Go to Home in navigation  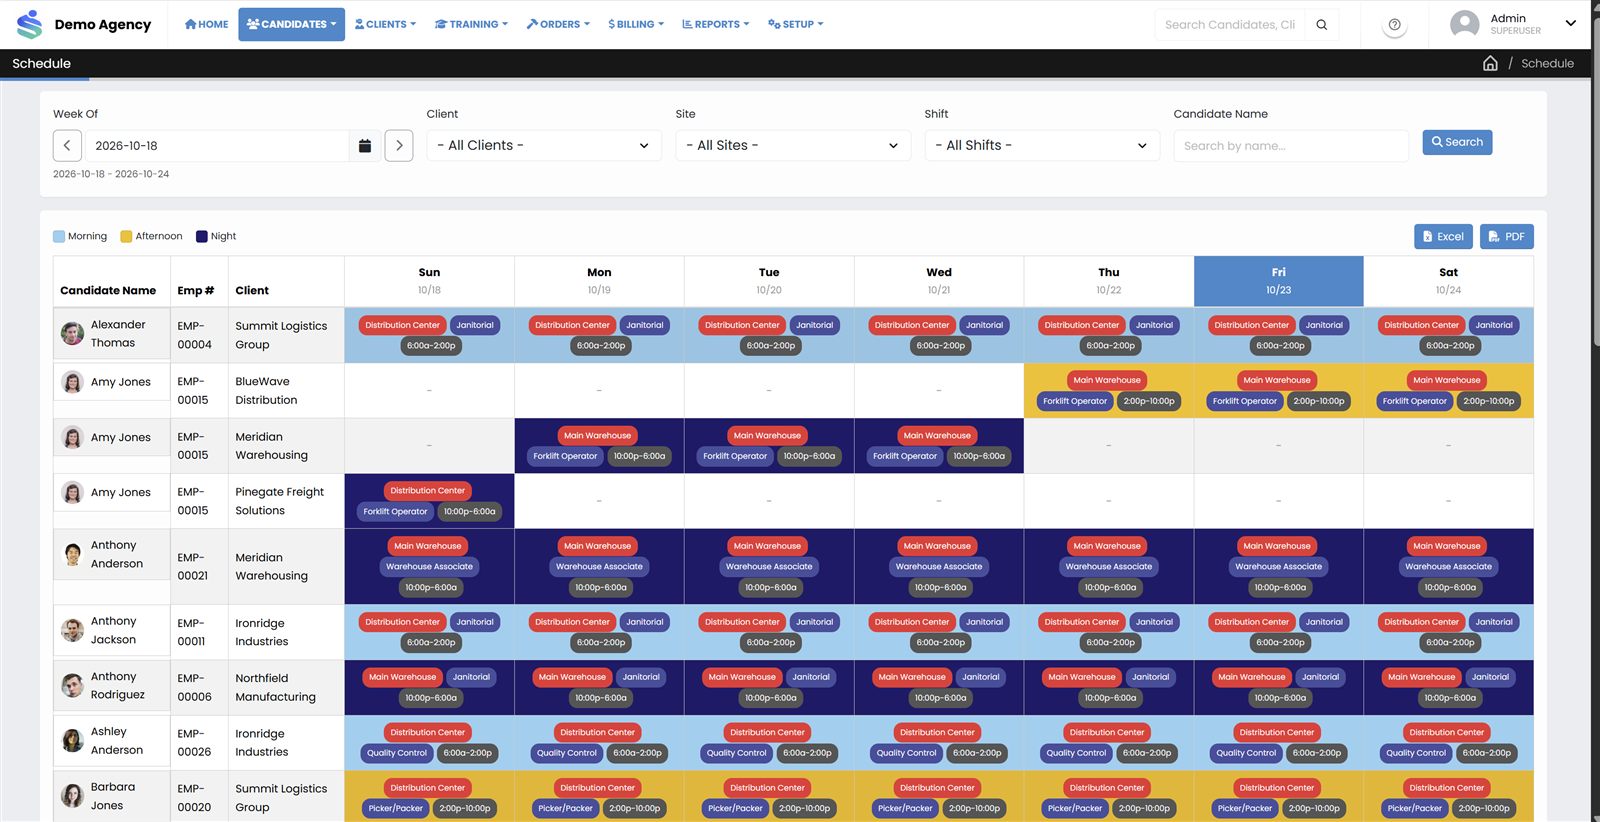[x=207, y=24]
